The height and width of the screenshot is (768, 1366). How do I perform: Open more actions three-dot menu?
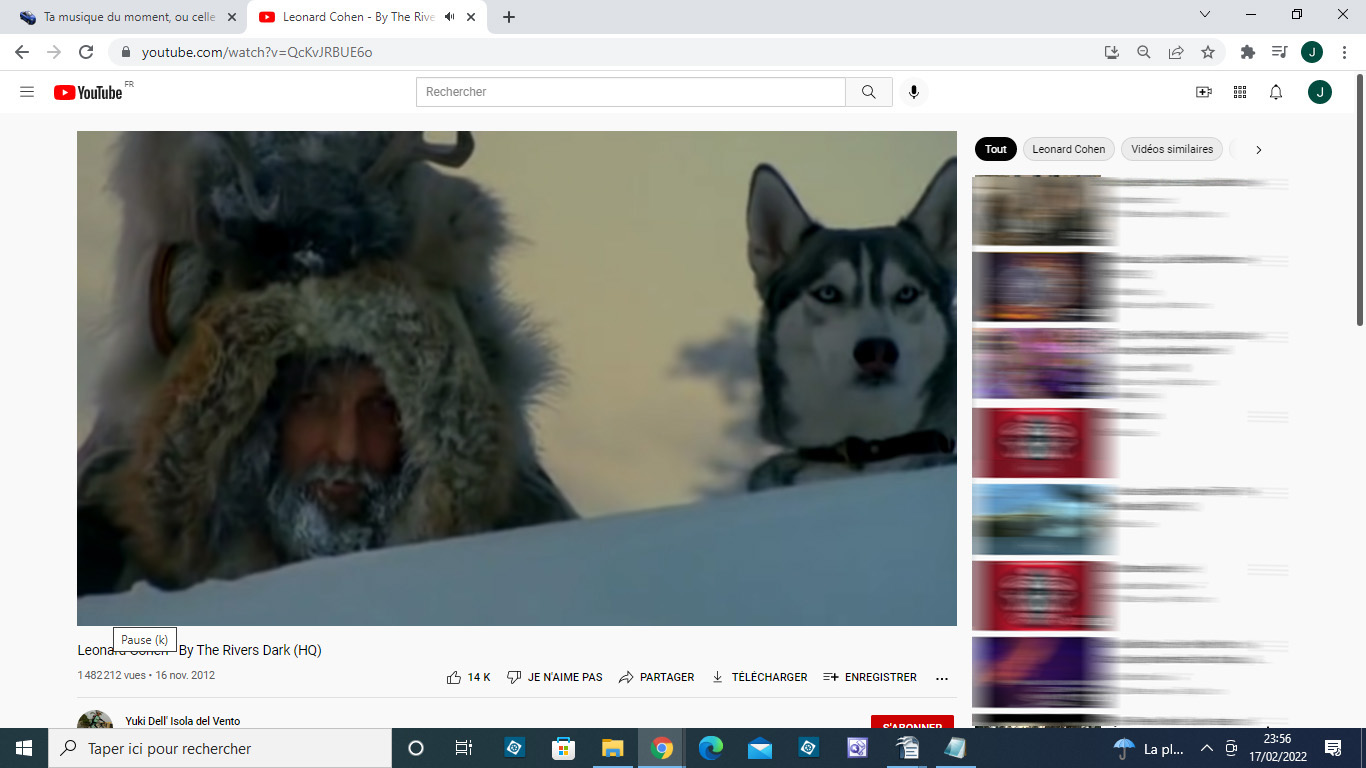coord(941,678)
